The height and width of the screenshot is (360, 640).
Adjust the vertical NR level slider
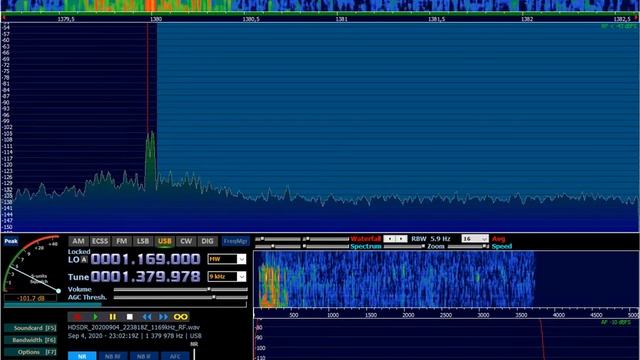[x=194, y=354]
